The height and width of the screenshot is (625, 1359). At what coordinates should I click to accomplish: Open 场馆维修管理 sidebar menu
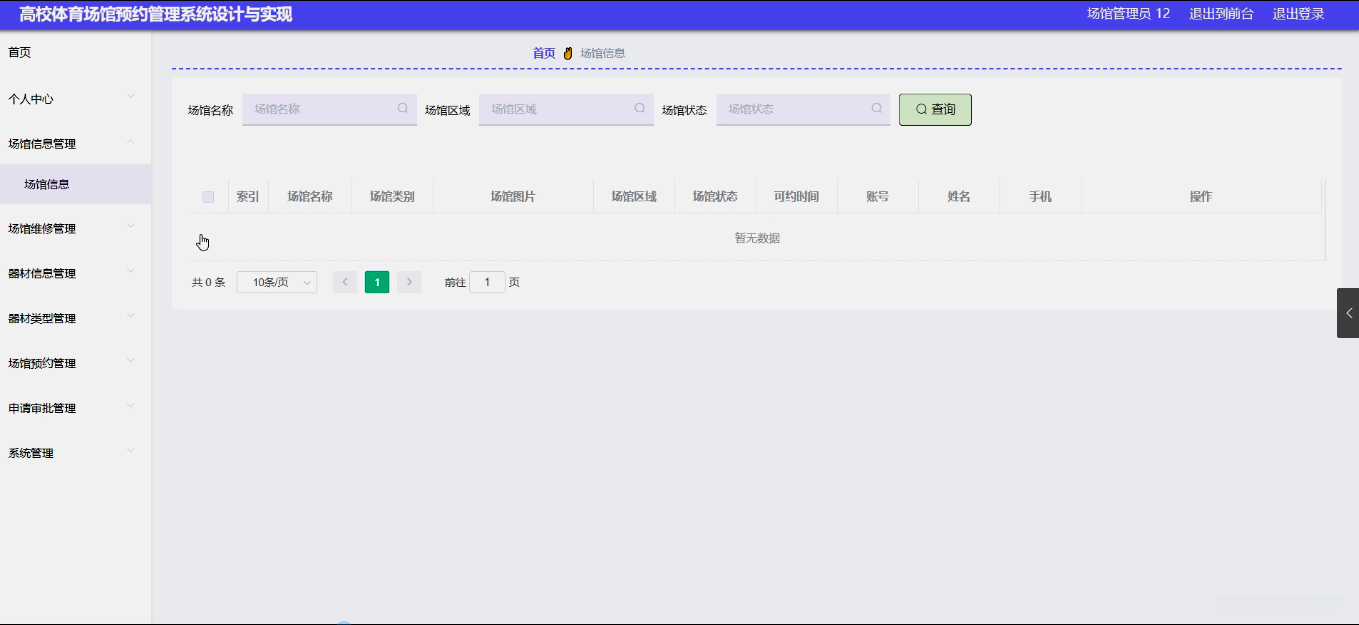pyautogui.click(x=75, y=228)
